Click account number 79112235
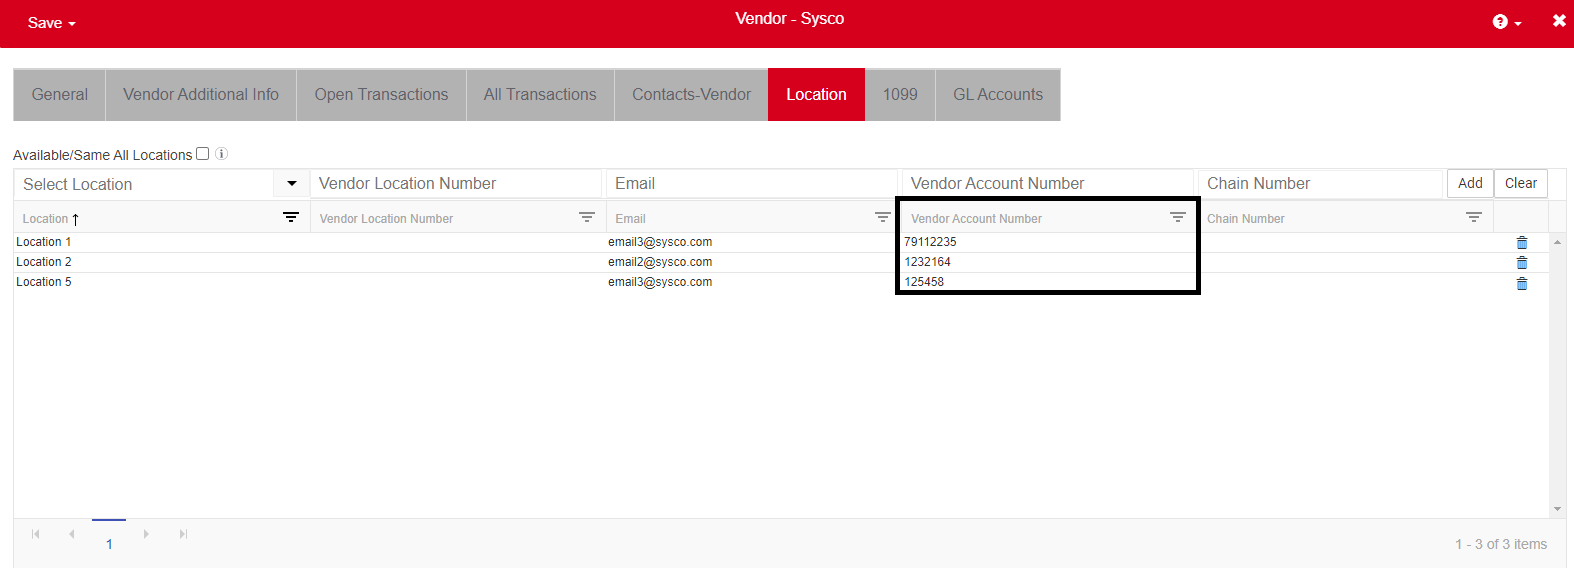 point(930,242)
